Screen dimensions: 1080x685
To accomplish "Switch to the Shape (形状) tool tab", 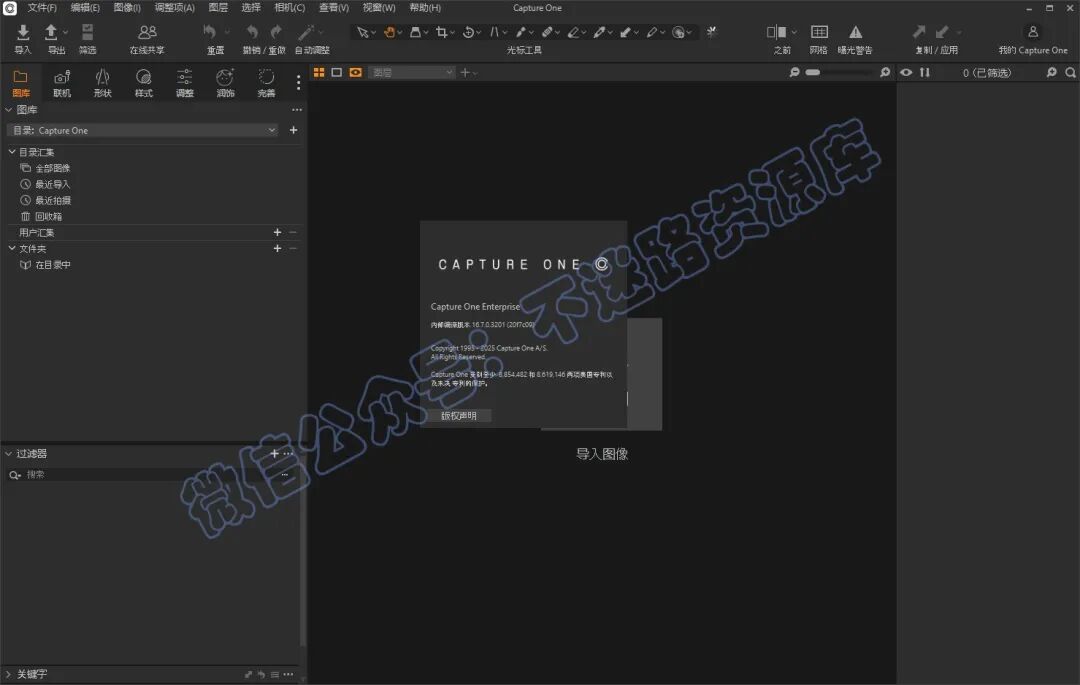I will click(x=103, y=83).
